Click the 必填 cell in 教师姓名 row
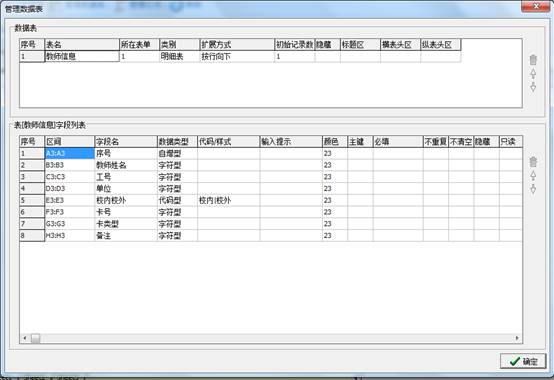Viewport: 554px width, 380px height. pyautogui.click(x=398, y=165)
